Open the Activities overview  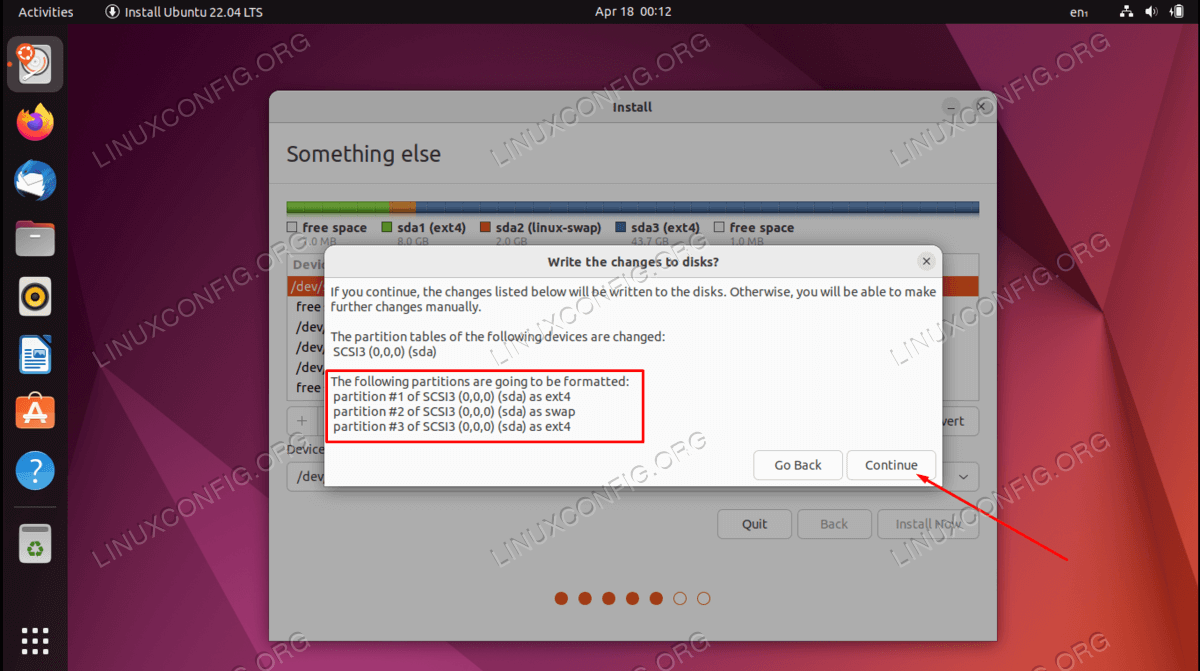coord(46,12)
